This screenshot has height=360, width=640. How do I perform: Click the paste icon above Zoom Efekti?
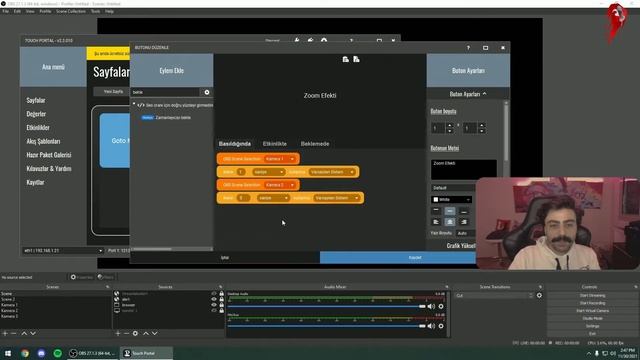[x=356, y=59]
